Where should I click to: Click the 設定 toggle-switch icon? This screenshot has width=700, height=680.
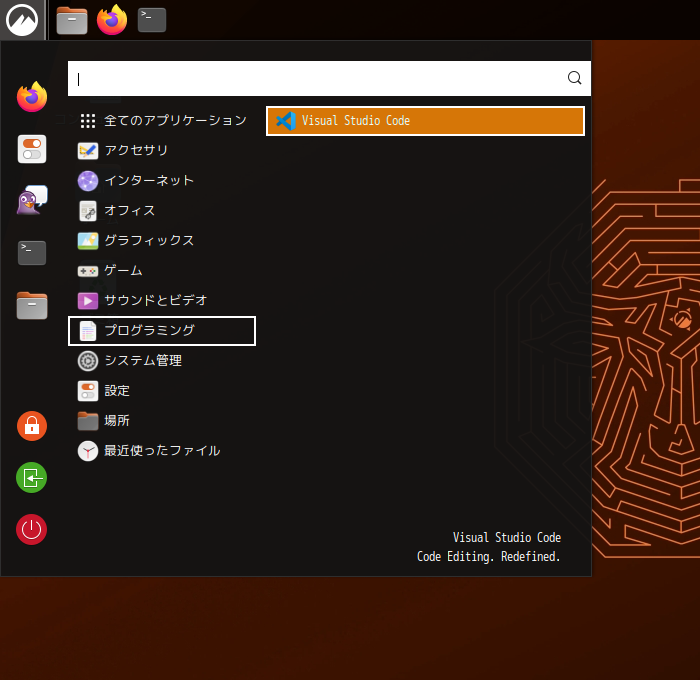point(88,391)
